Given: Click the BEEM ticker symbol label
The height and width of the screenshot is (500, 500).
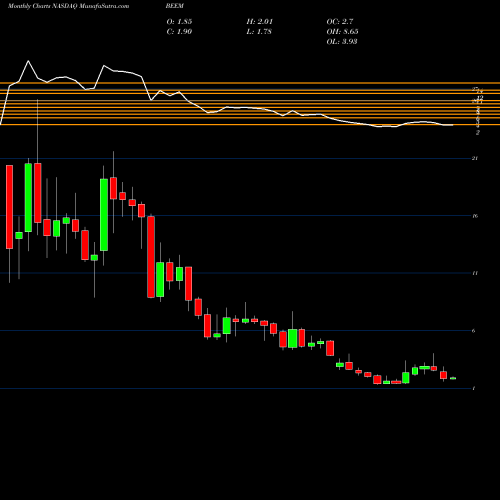Looking at the screenshot, I should tap(175, 6).
